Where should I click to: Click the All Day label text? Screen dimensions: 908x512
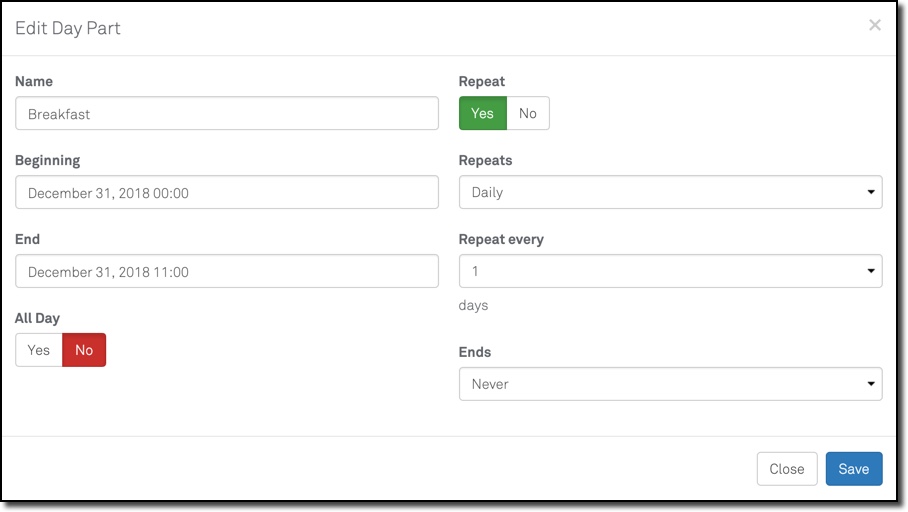pos(38,318)
